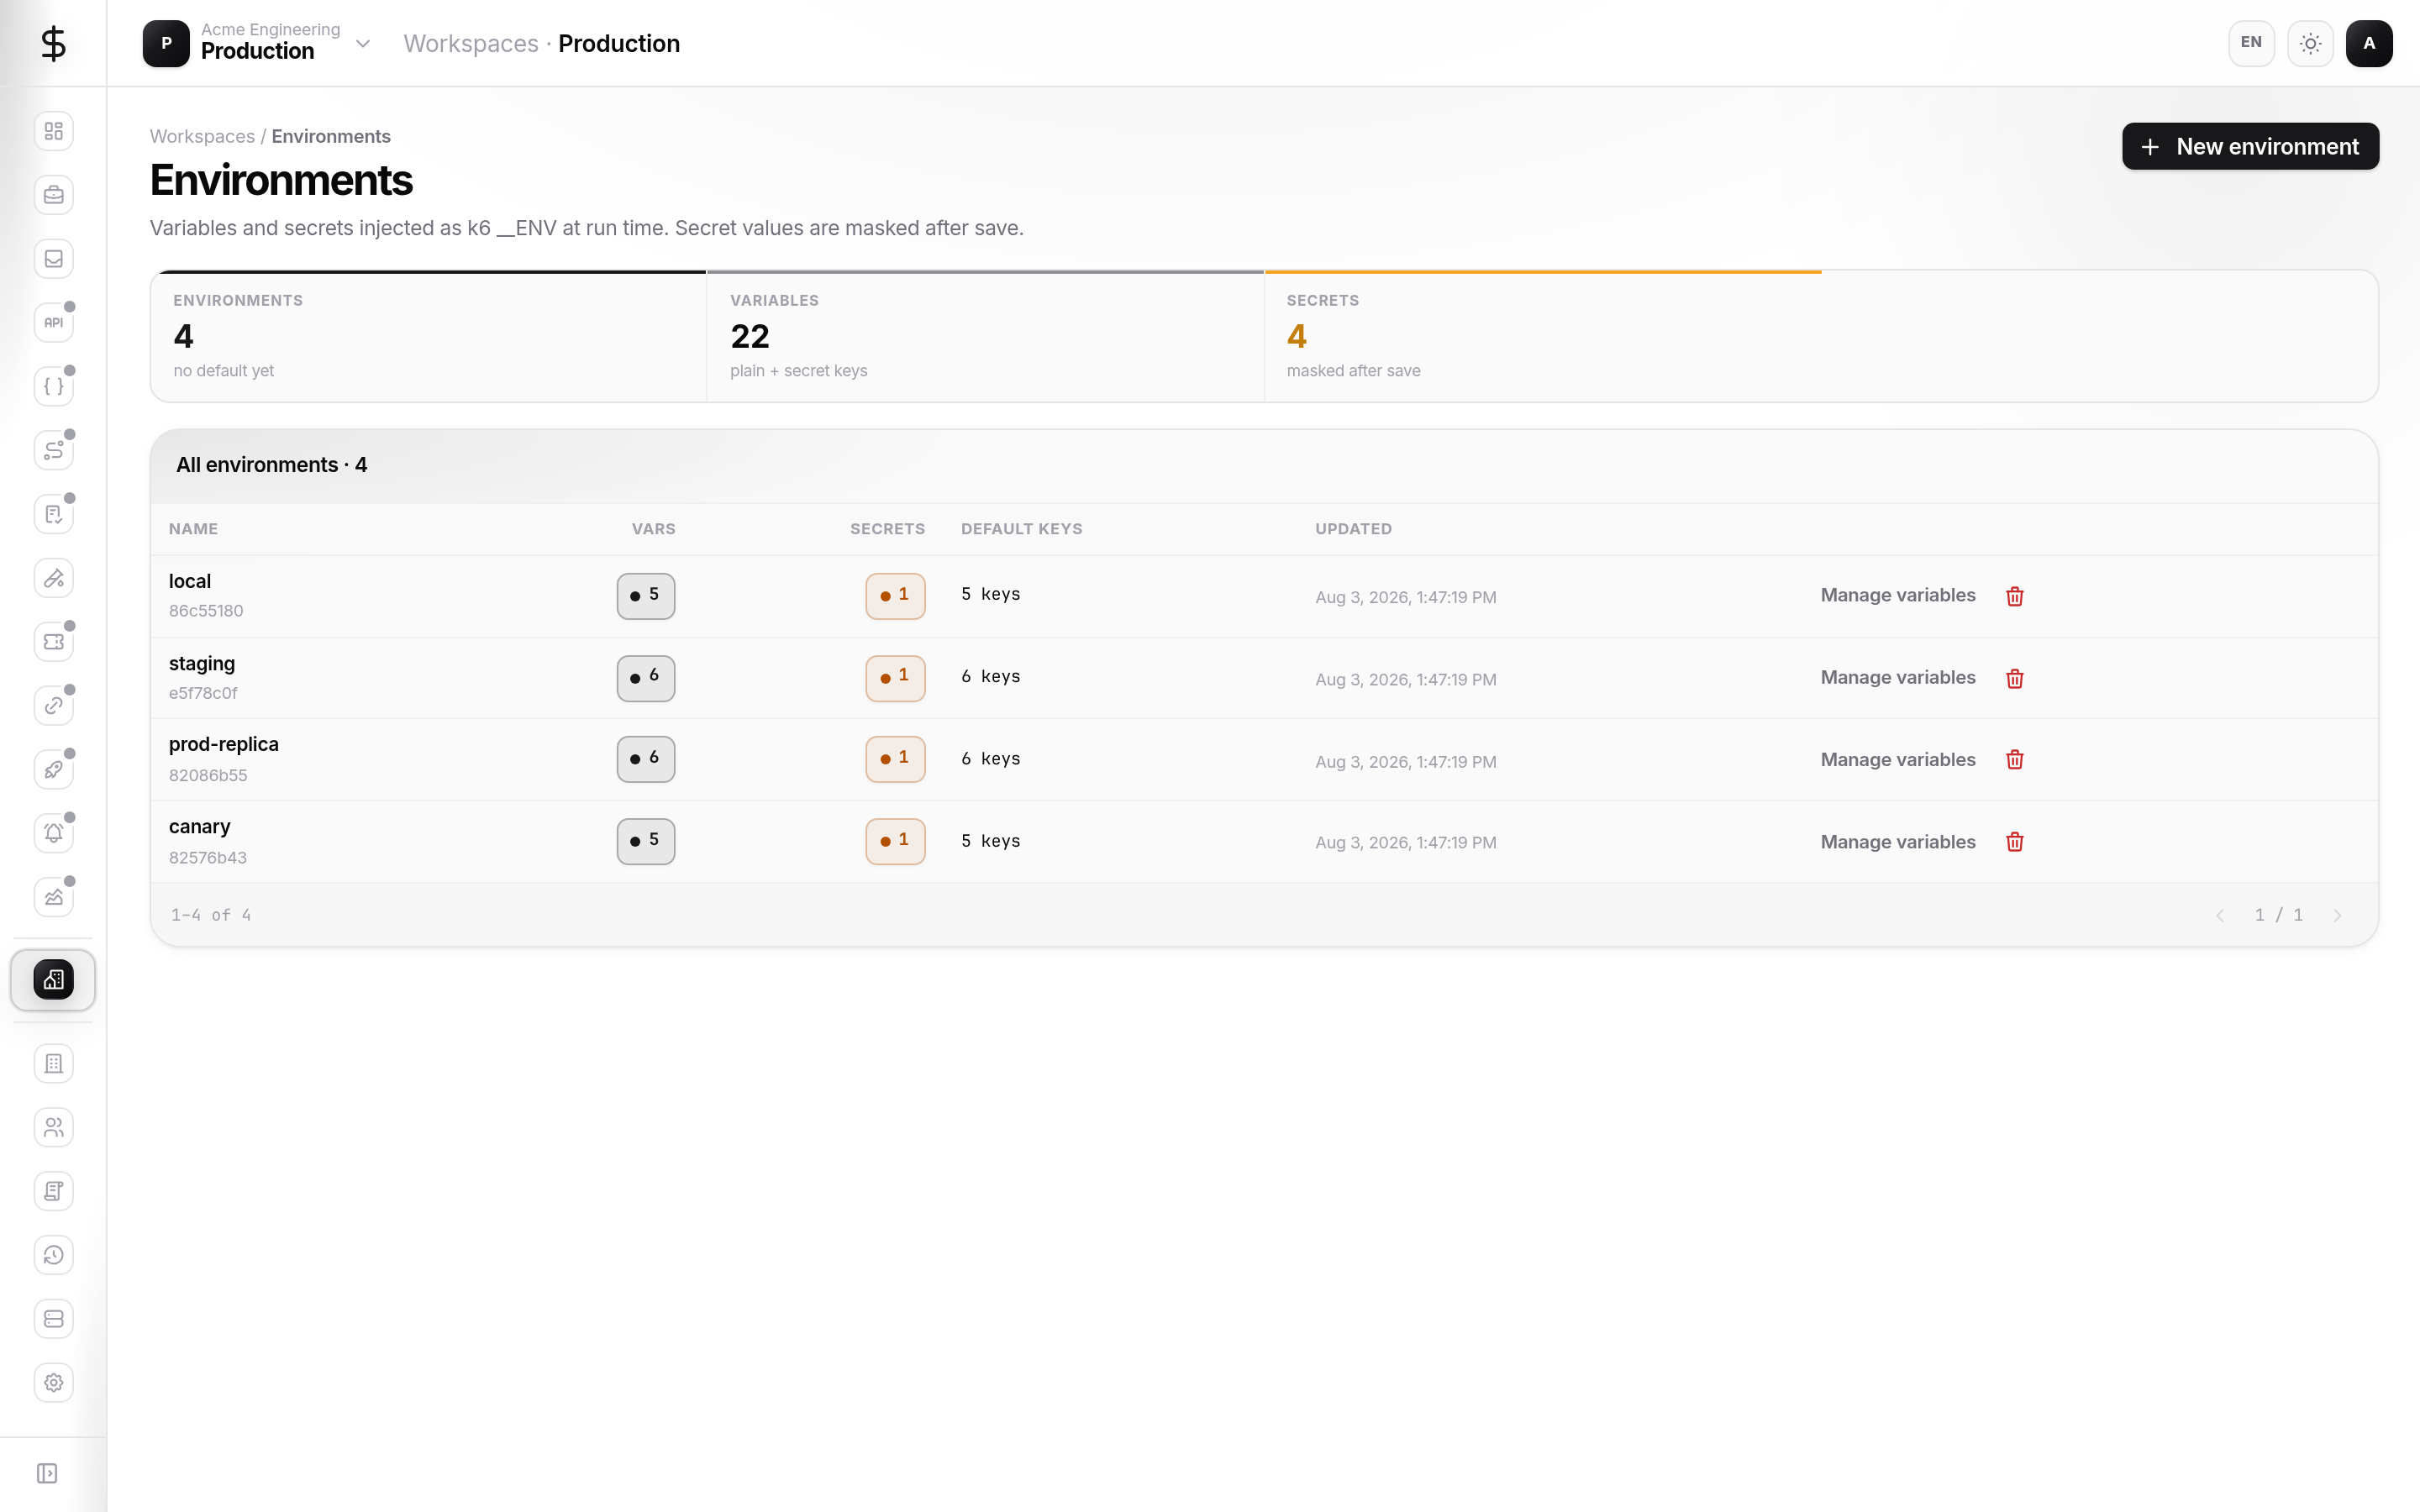This screenshot has height=1512, width=2420.
Task: Open the office building icon in sidebar
Action: click(54, 1064)
